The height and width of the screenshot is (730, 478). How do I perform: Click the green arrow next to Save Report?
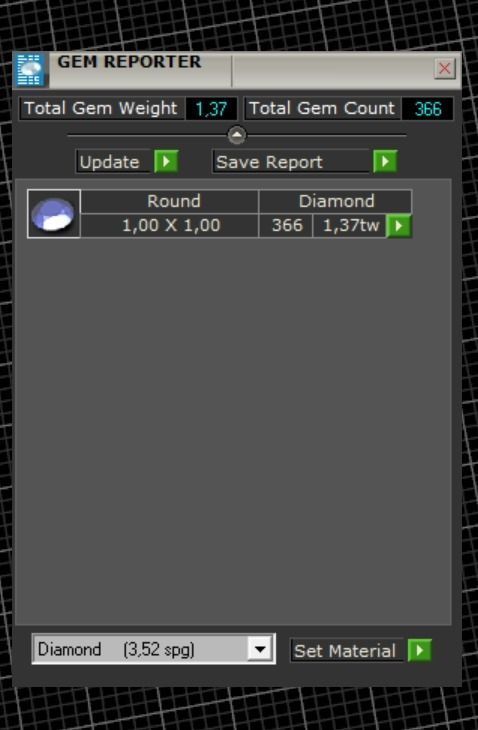[x=385, y=162]
